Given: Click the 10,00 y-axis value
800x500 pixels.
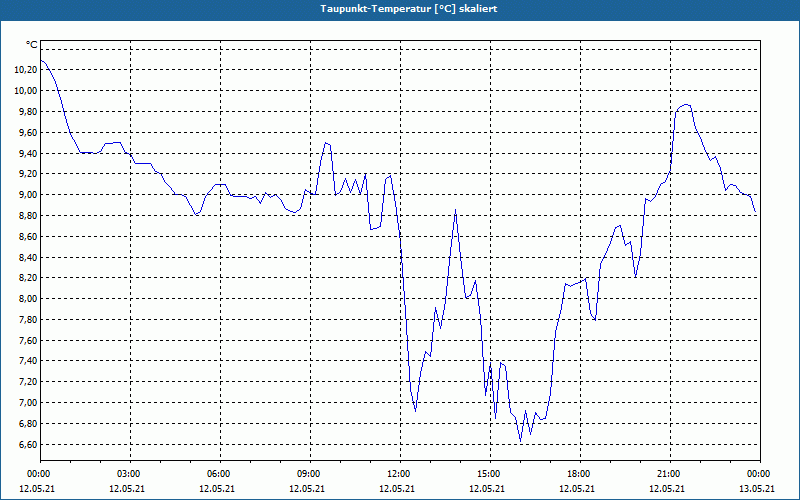Looking at the screenshot, I should click(26, 91).
